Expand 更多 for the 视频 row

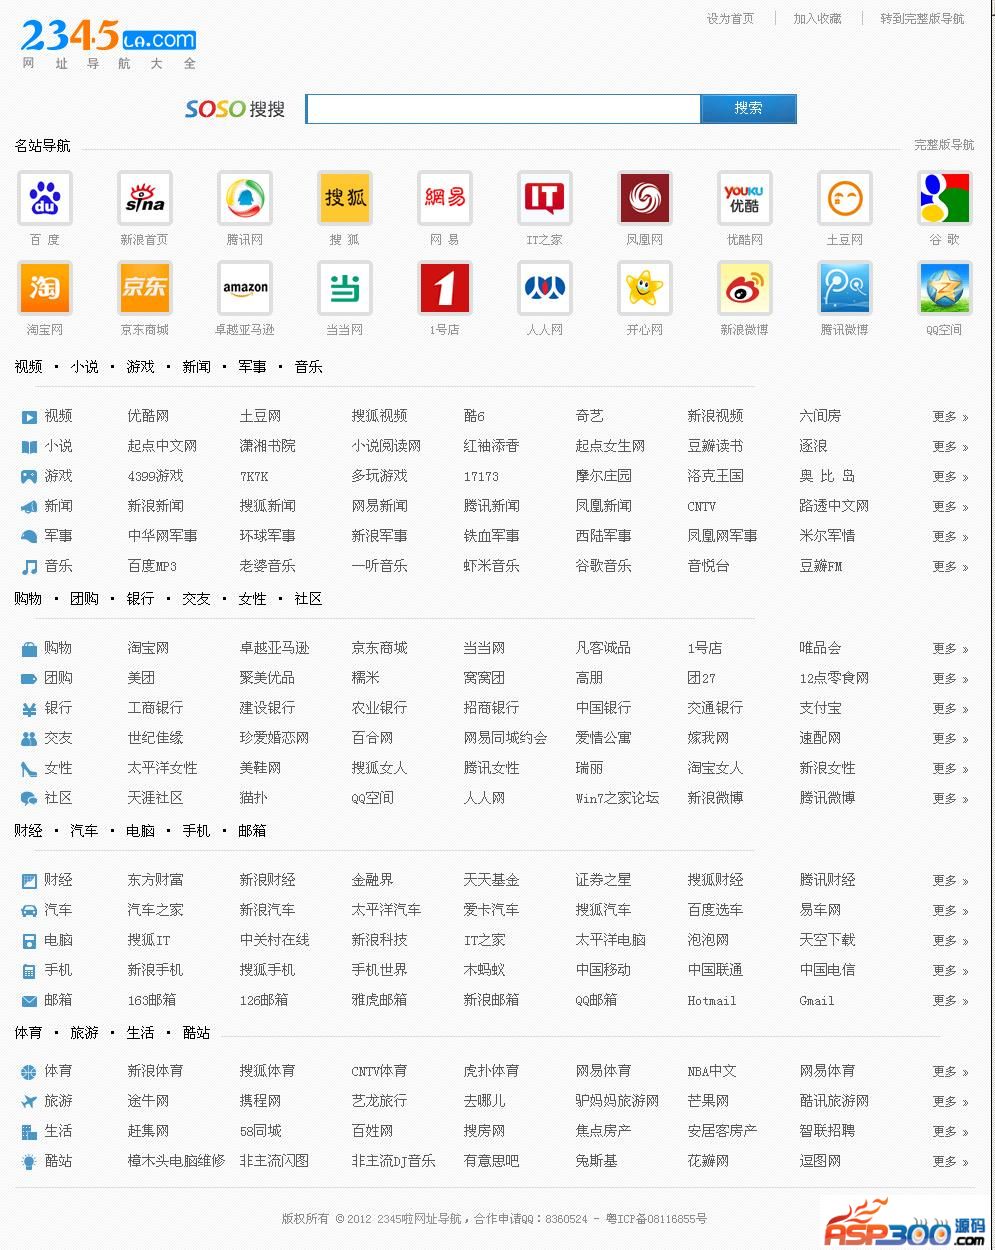pyautogui.click(x=950, y=417)
